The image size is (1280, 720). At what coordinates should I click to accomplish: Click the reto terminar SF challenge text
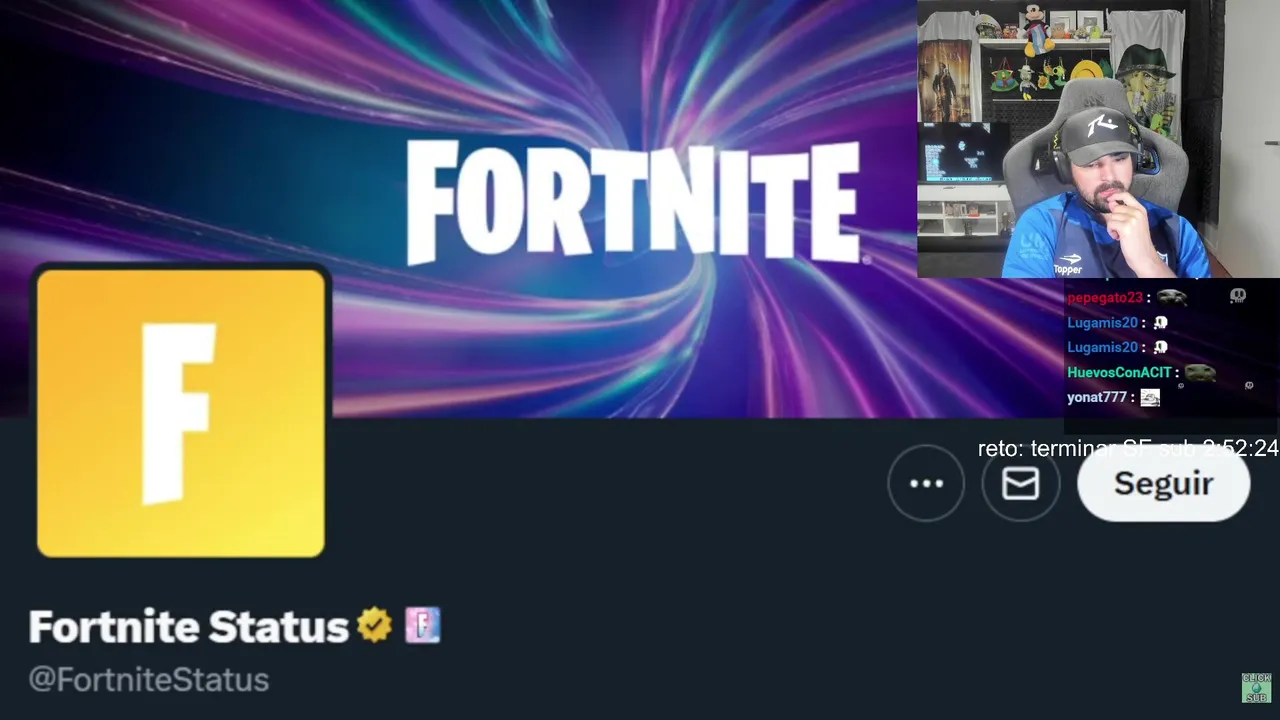click(x=1128, y=449)
